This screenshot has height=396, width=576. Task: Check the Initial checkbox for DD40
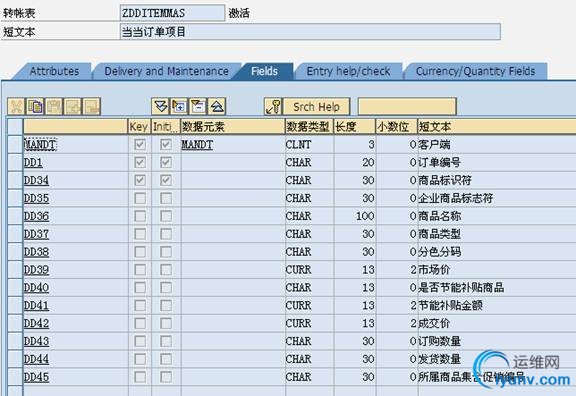coord(166,288)
